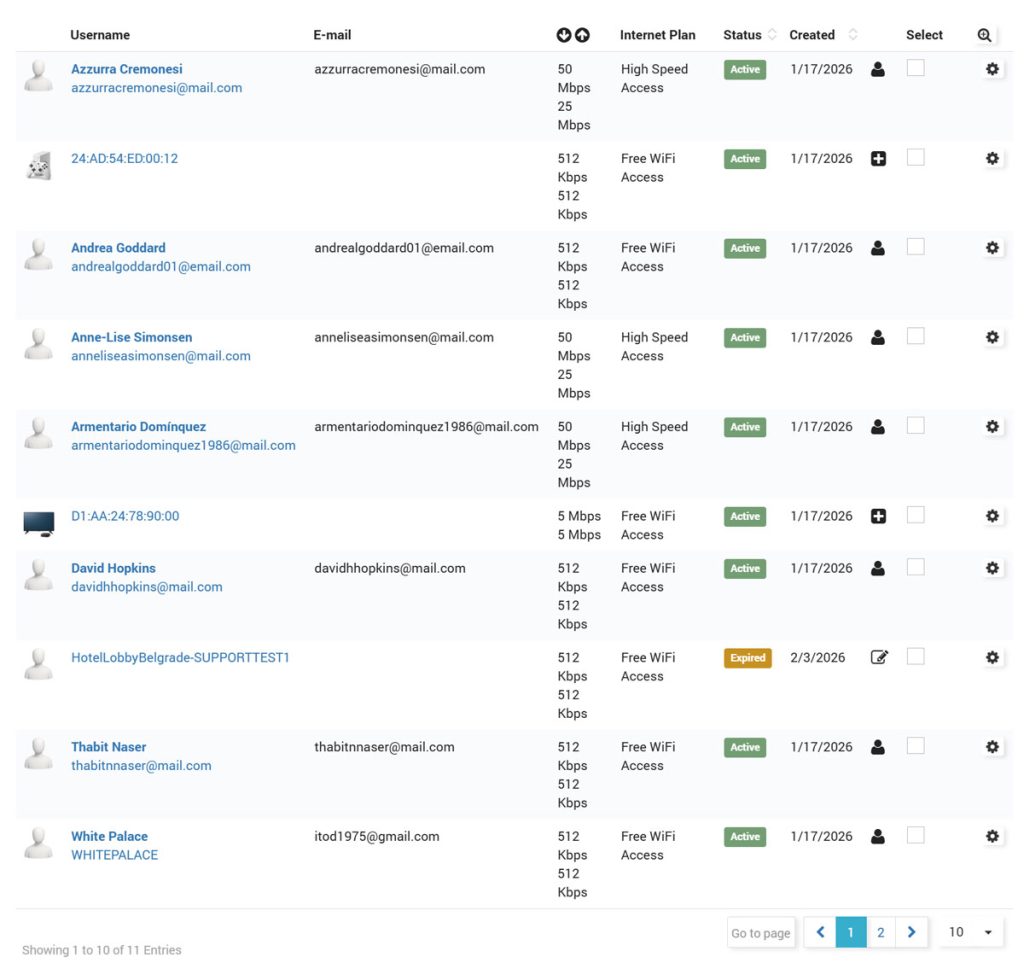Open gear settings for Azzurra Cremonesi row
1024x969 pixels.
tap(992, 70)
